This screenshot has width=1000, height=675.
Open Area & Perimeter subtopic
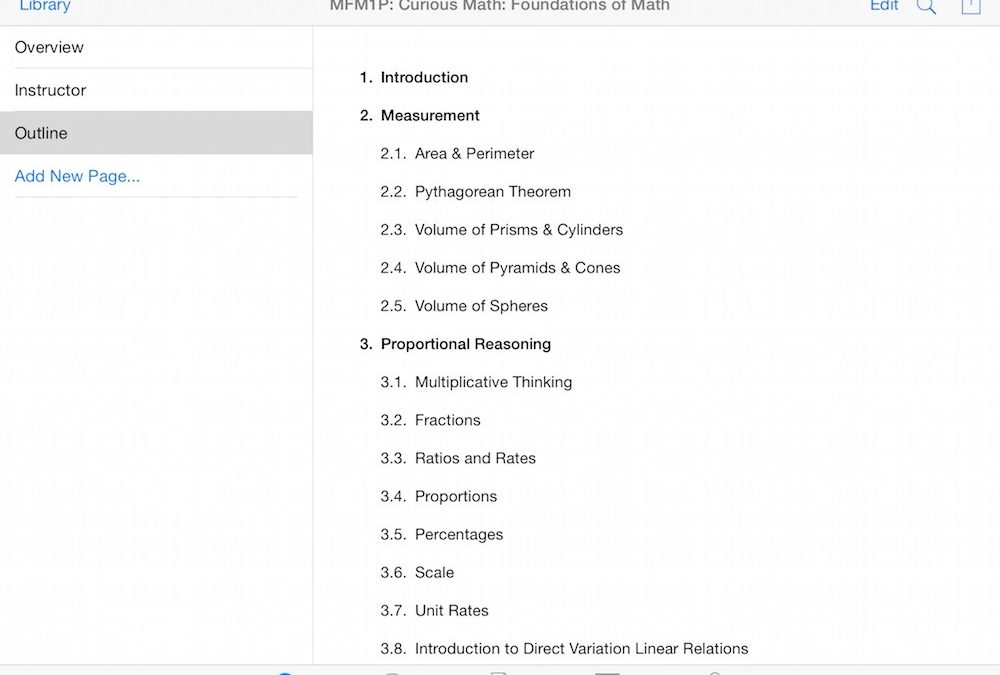pyautogui.click(x=474, y=153)
